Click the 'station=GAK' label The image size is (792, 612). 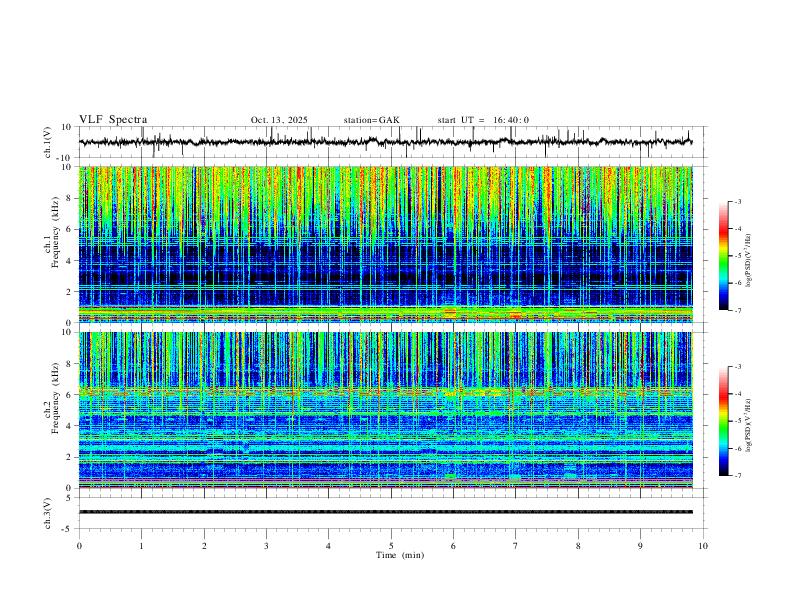(x=371, y=120)
